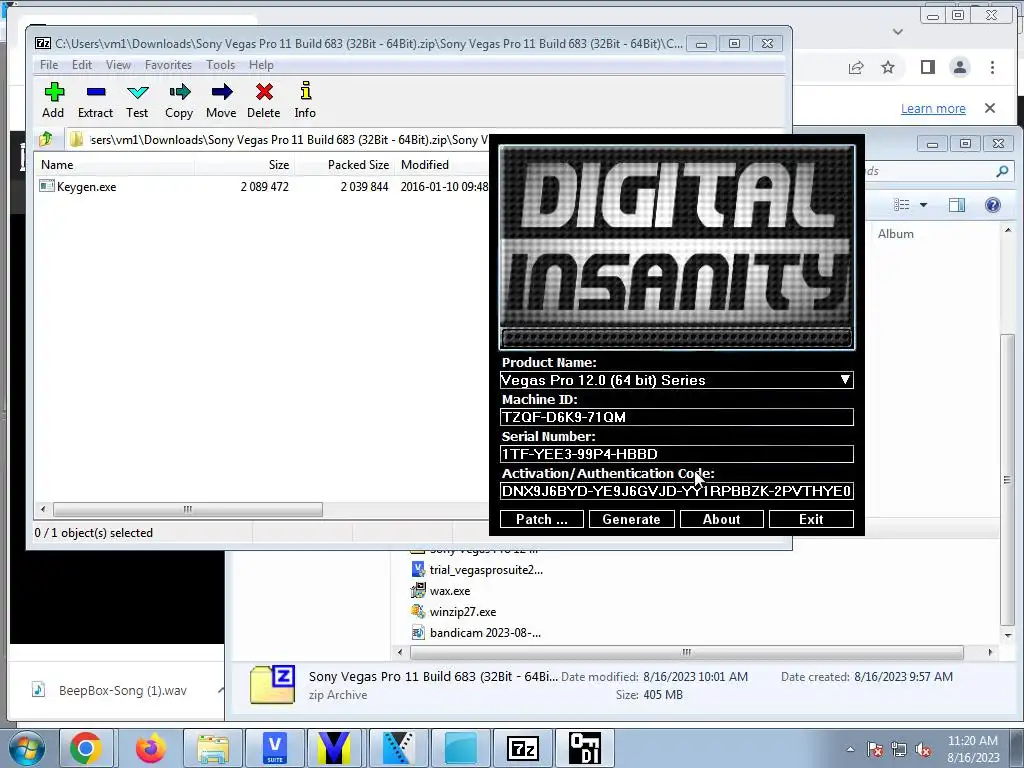This screenshot has width=1024, height=768.
Task: Click the network icon in system tray
Action: [899, 750]
